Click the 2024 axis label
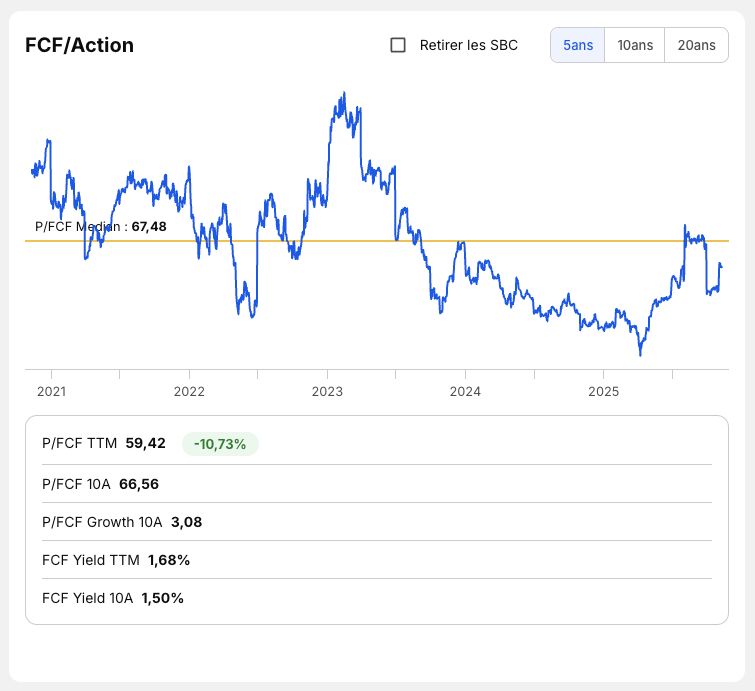 pos(465,391)
